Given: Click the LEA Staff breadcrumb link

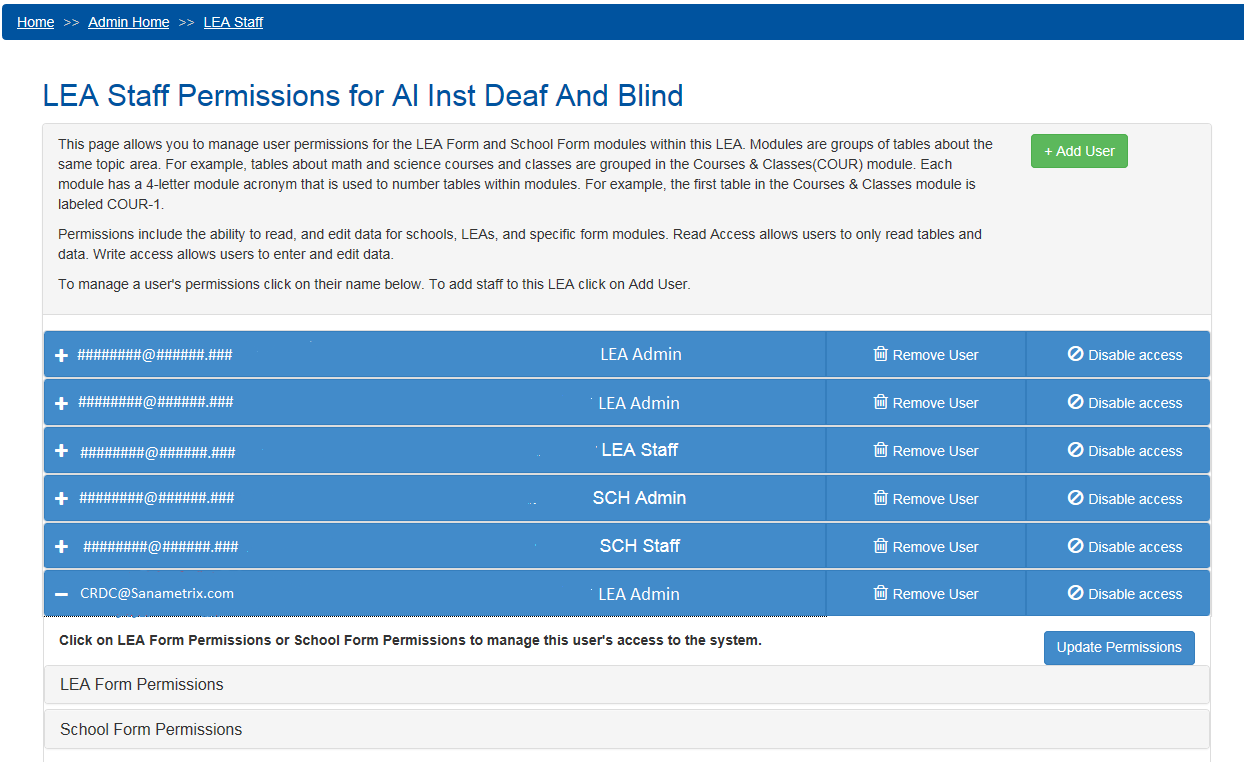Looking at the screenshot, I should tap(233, 22).
